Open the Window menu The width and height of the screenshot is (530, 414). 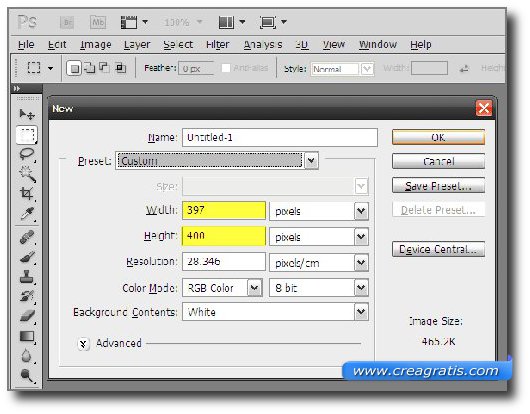pos(378,45)
